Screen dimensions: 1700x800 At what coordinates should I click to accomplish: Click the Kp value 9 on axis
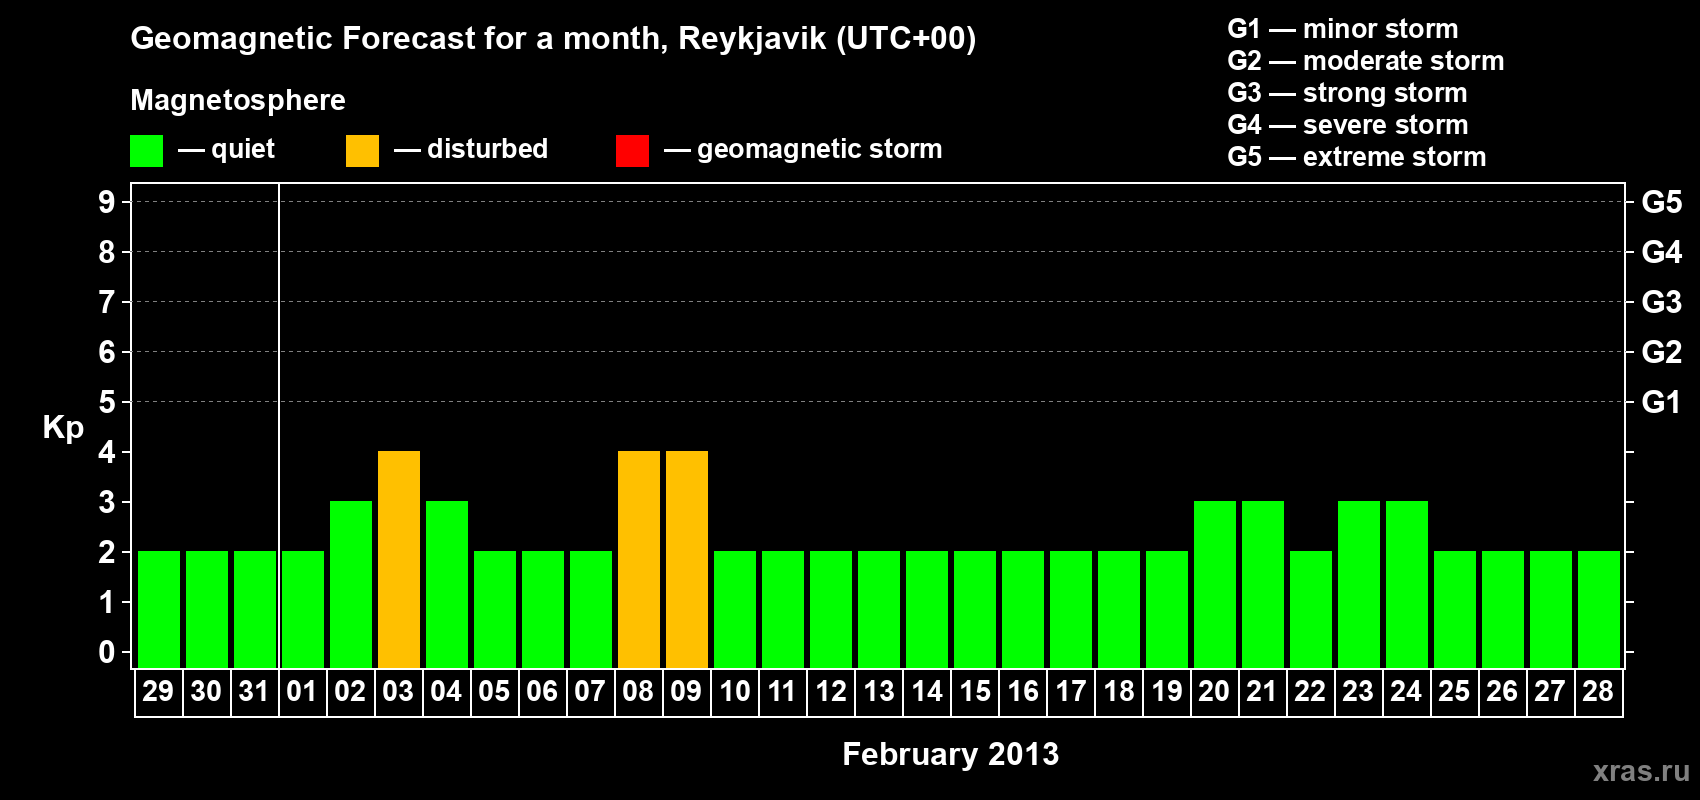click(x=107, y=202)
